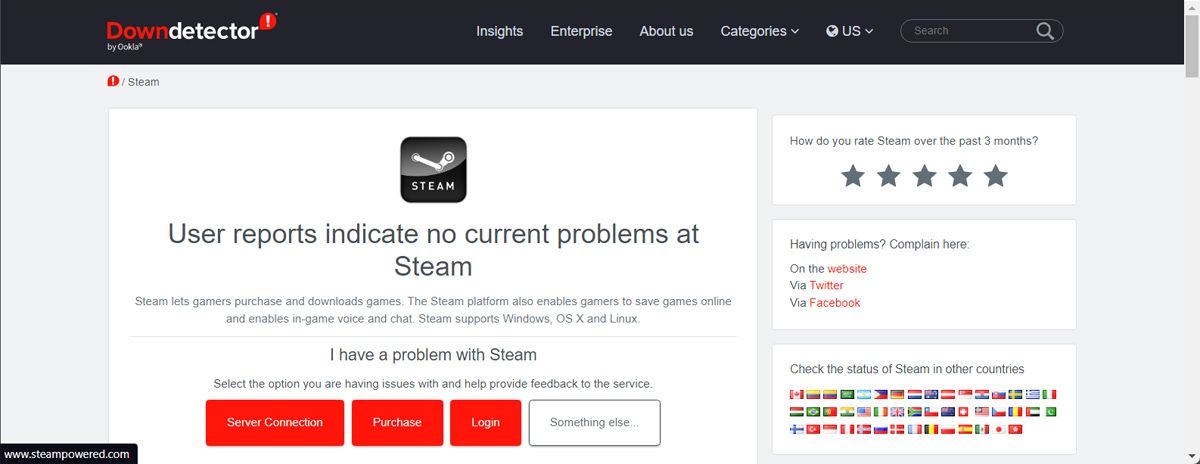Select the Portugal flag

pos(830,412)
